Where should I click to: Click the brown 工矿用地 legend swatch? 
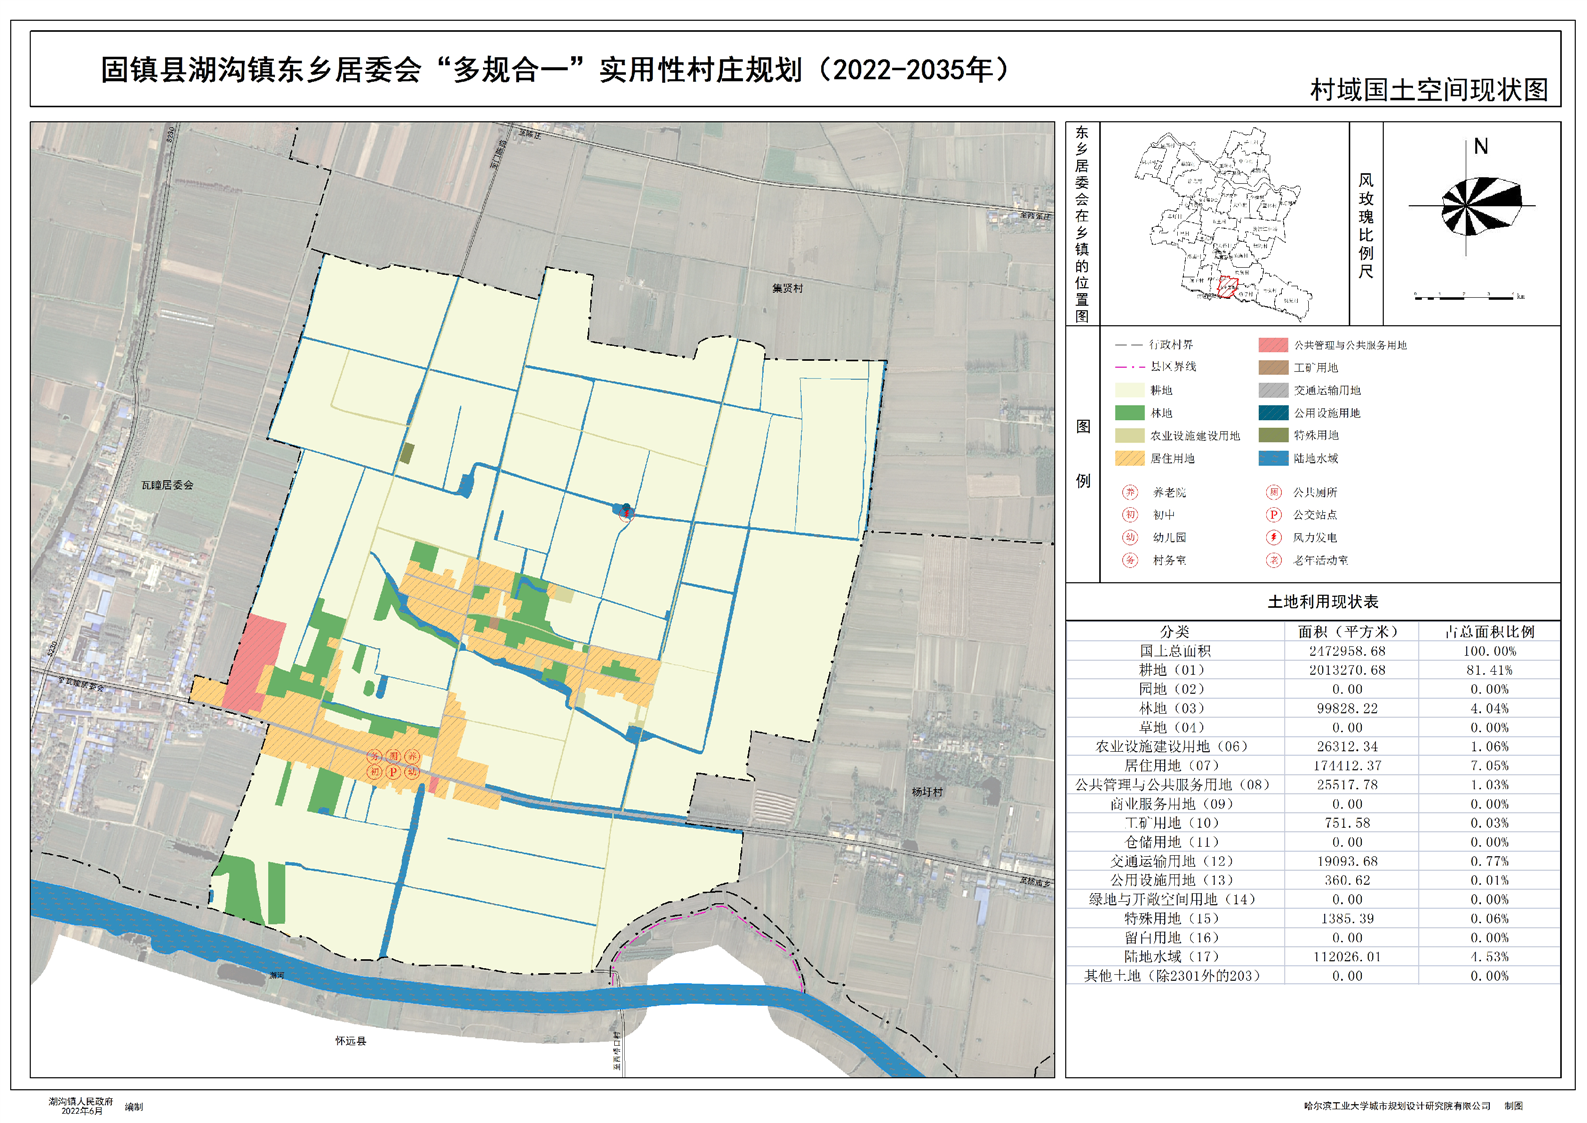tap(1273, 367)
